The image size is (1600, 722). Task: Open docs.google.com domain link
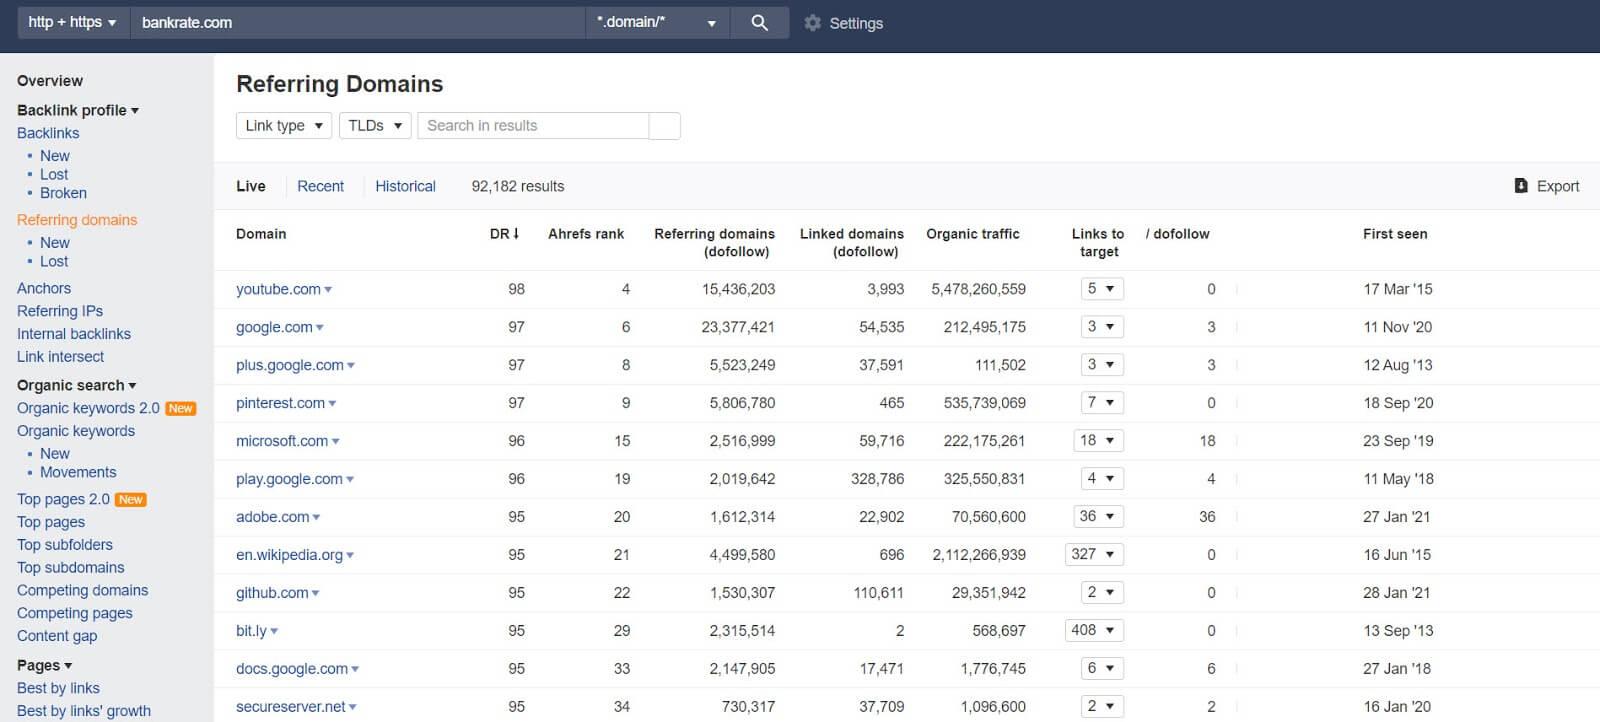click(292, 669)
